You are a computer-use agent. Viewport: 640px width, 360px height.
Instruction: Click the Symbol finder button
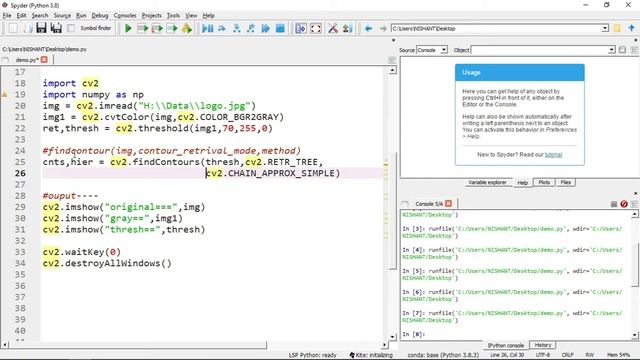point(96,28)
